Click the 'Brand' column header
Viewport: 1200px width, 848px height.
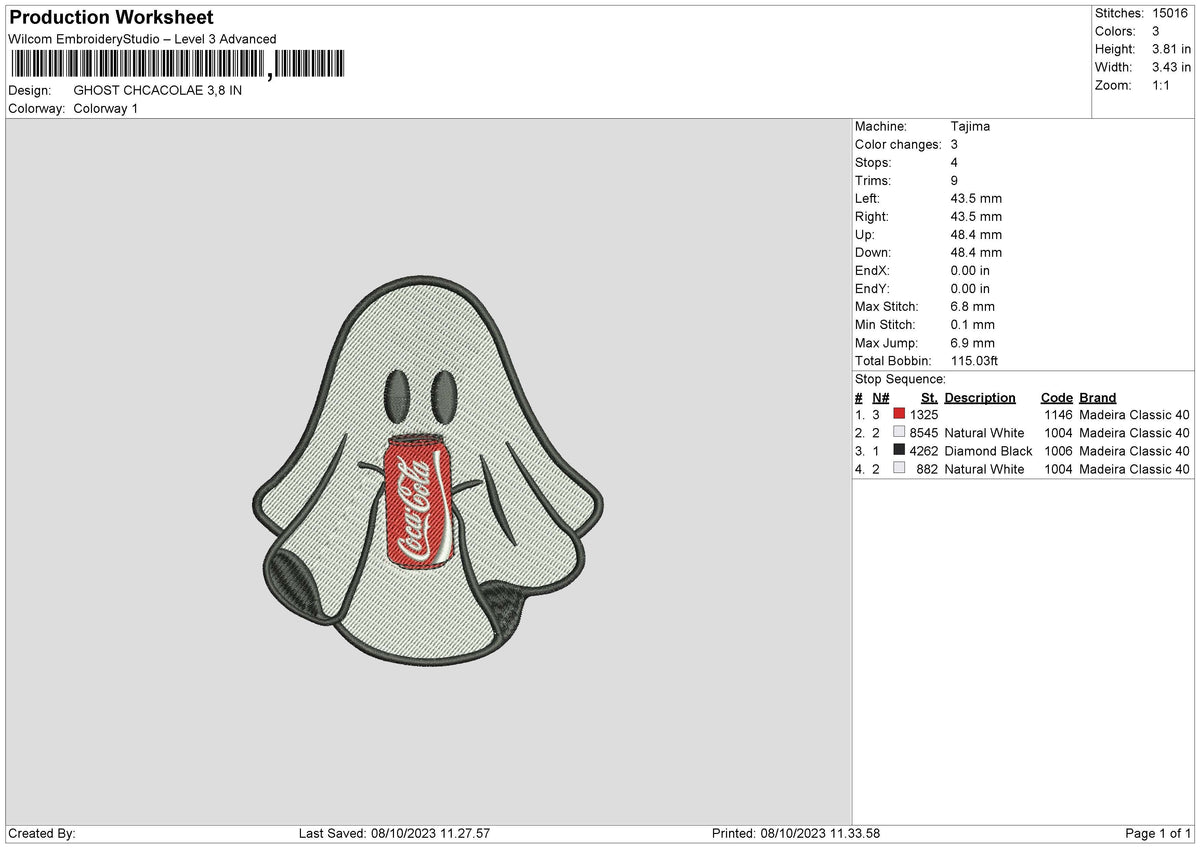[1098, 397]
